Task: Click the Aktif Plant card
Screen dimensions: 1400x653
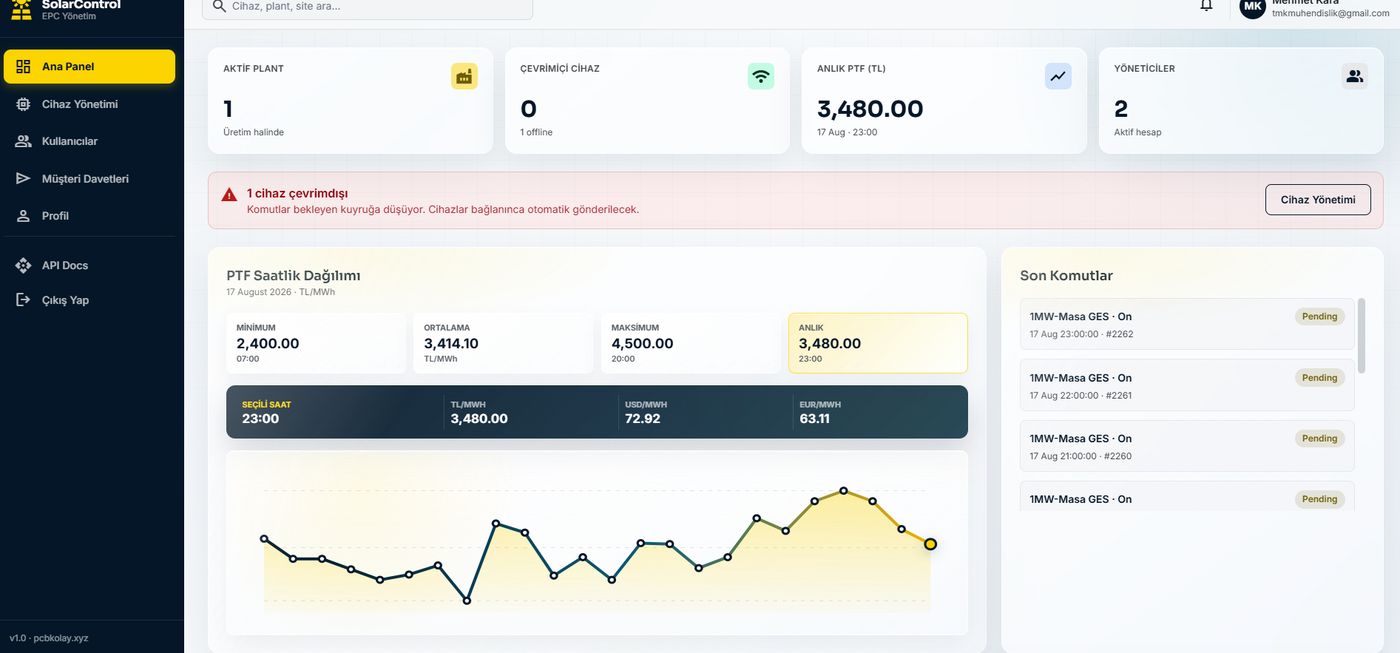Action: point(350,100)
